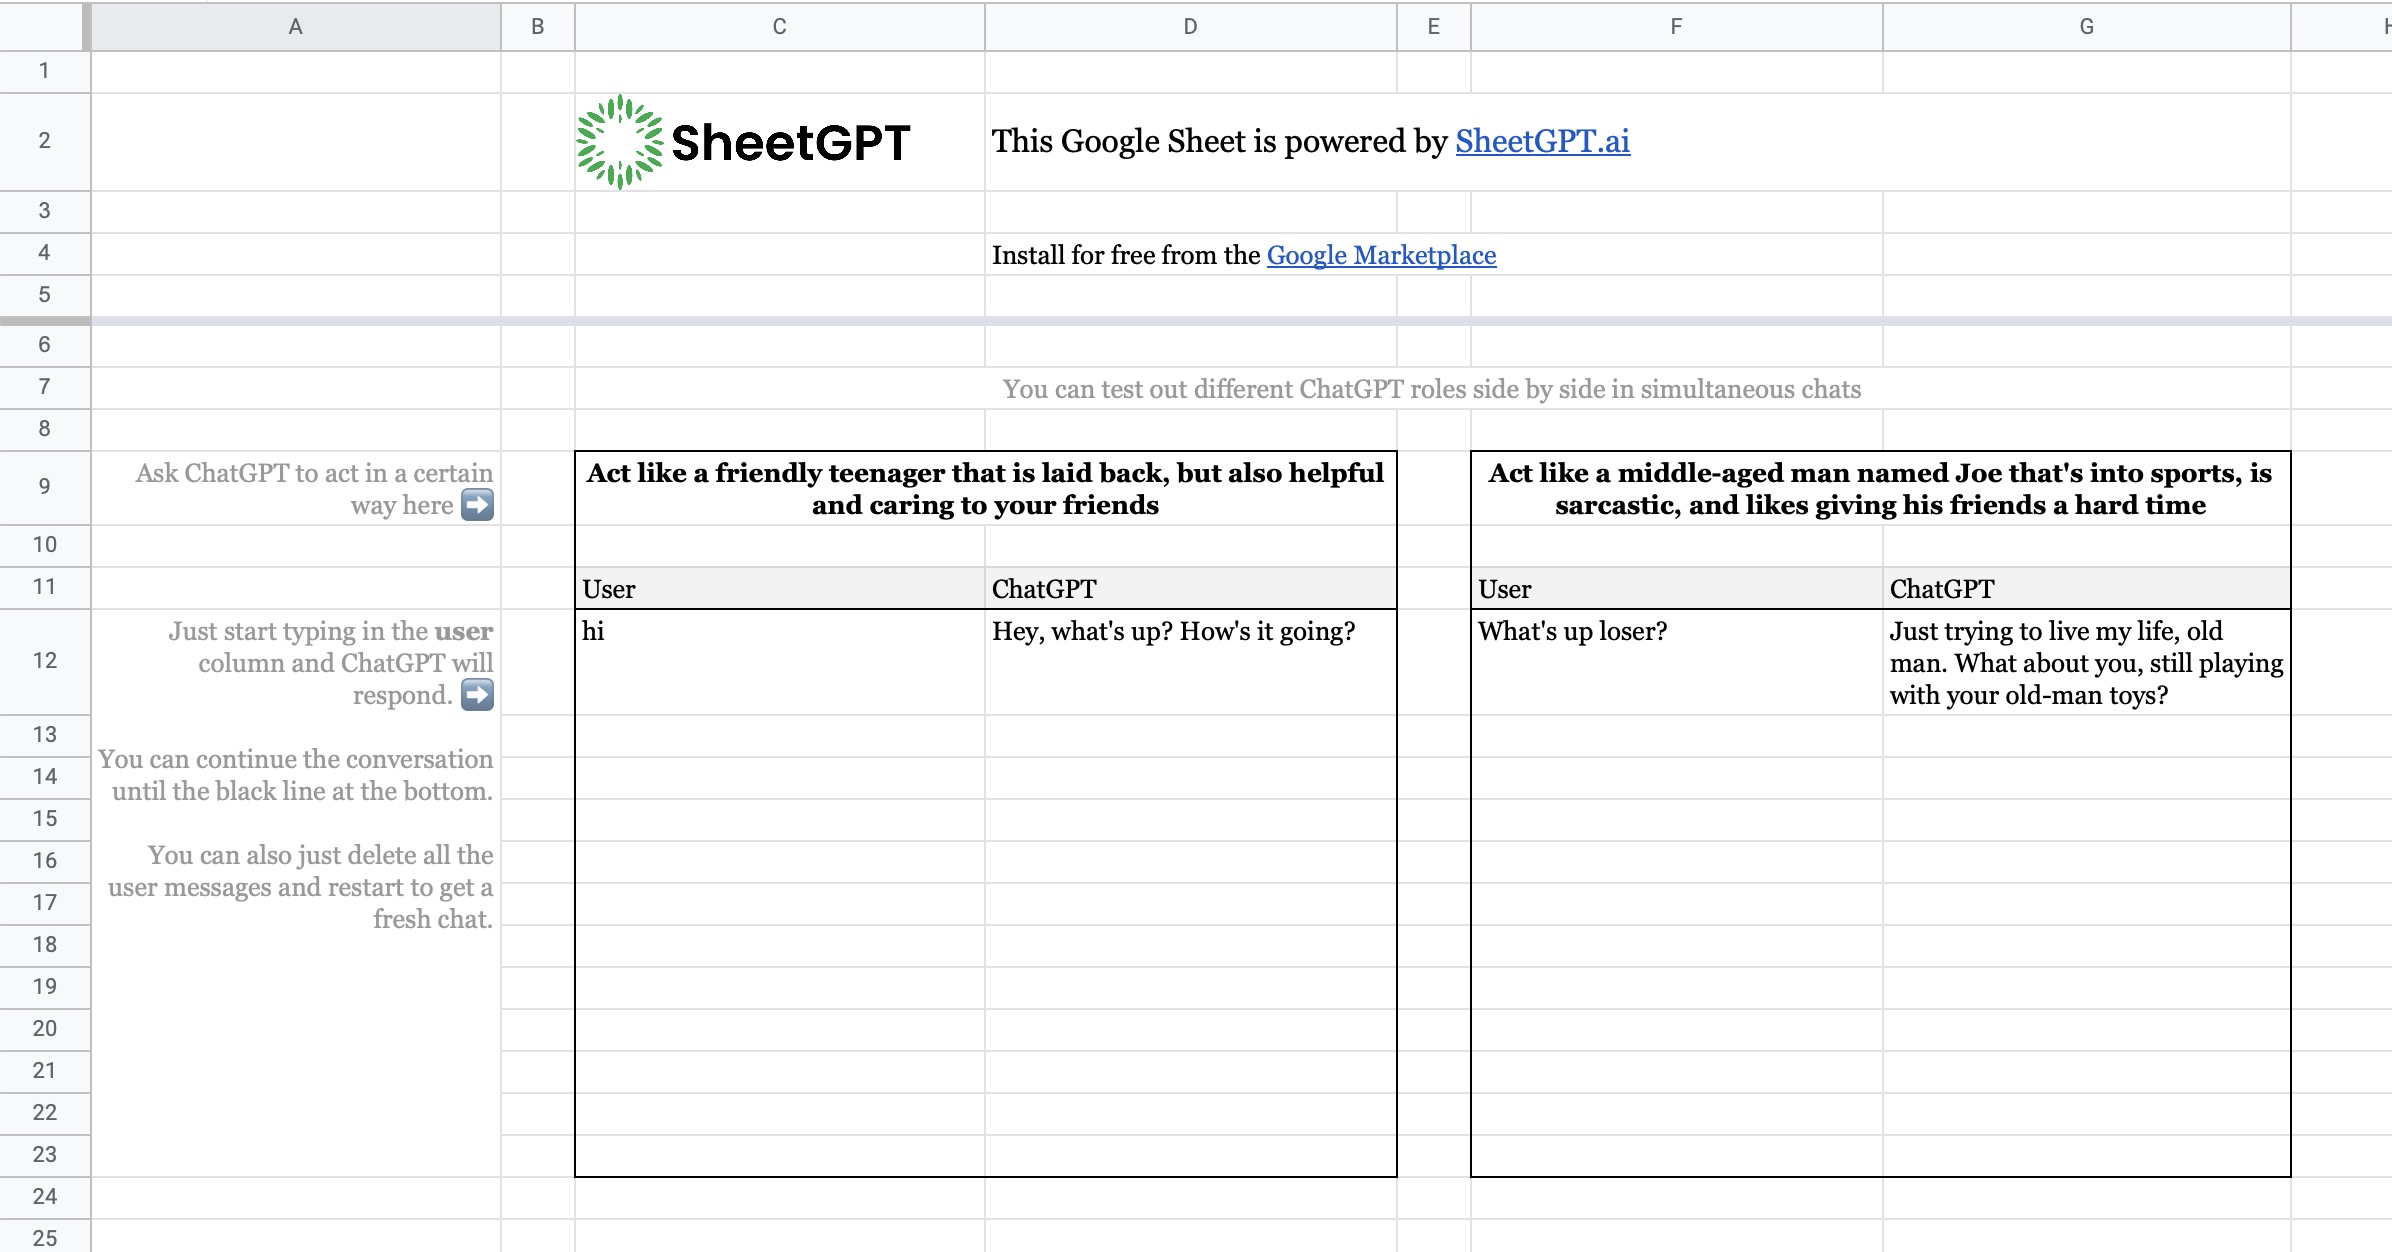Open the SheetGPT.ai hyperlink

coord(1541,141)
